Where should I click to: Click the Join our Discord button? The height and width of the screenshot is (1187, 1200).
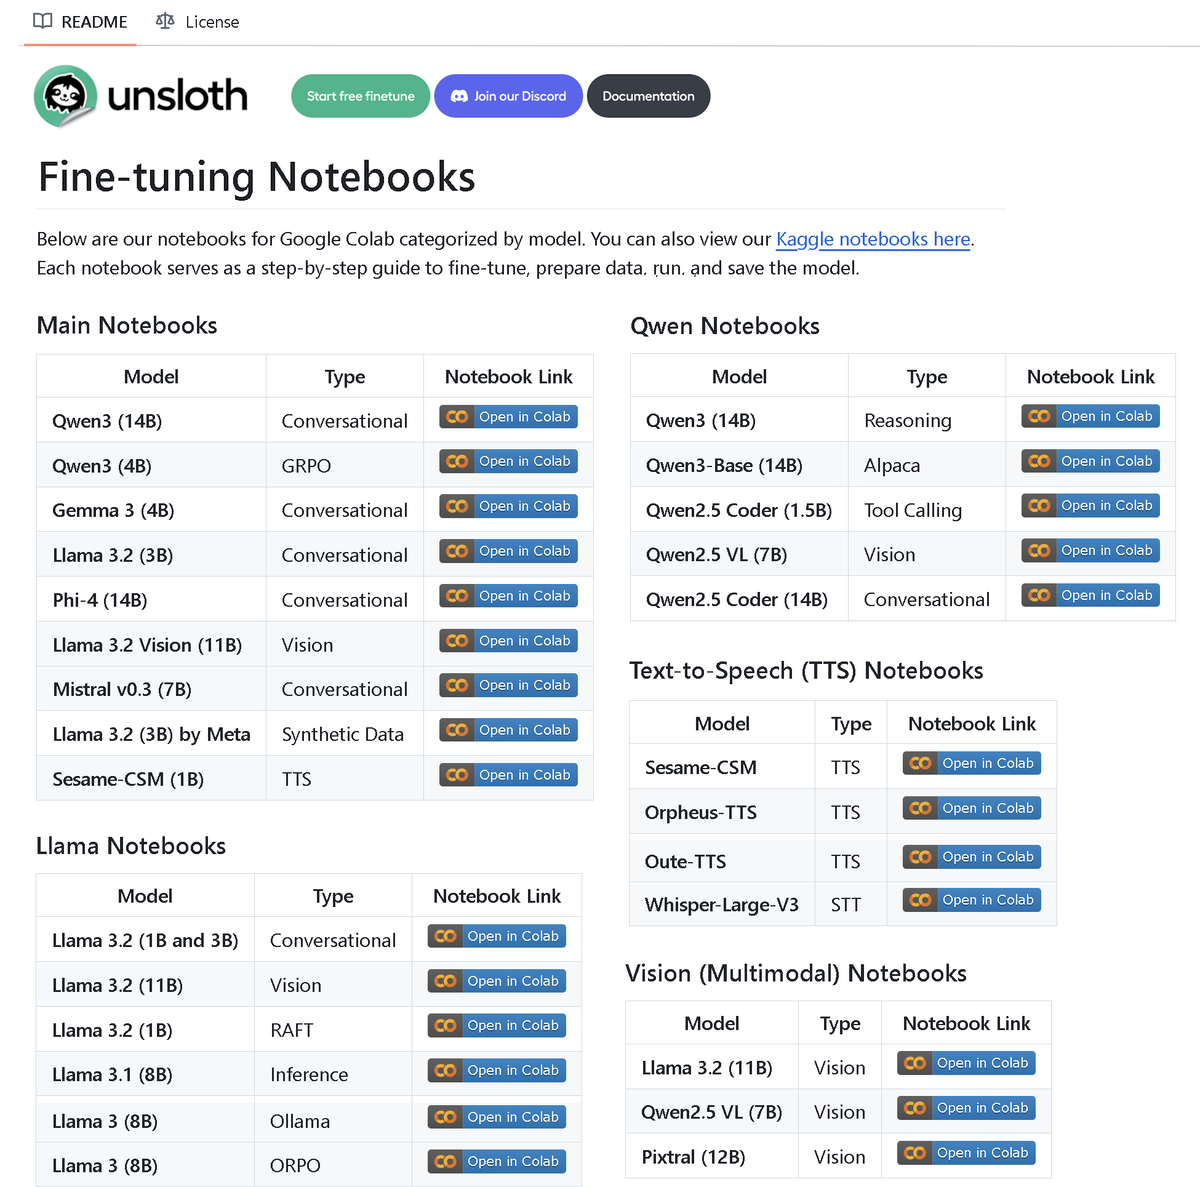click(x=508, y=96)
